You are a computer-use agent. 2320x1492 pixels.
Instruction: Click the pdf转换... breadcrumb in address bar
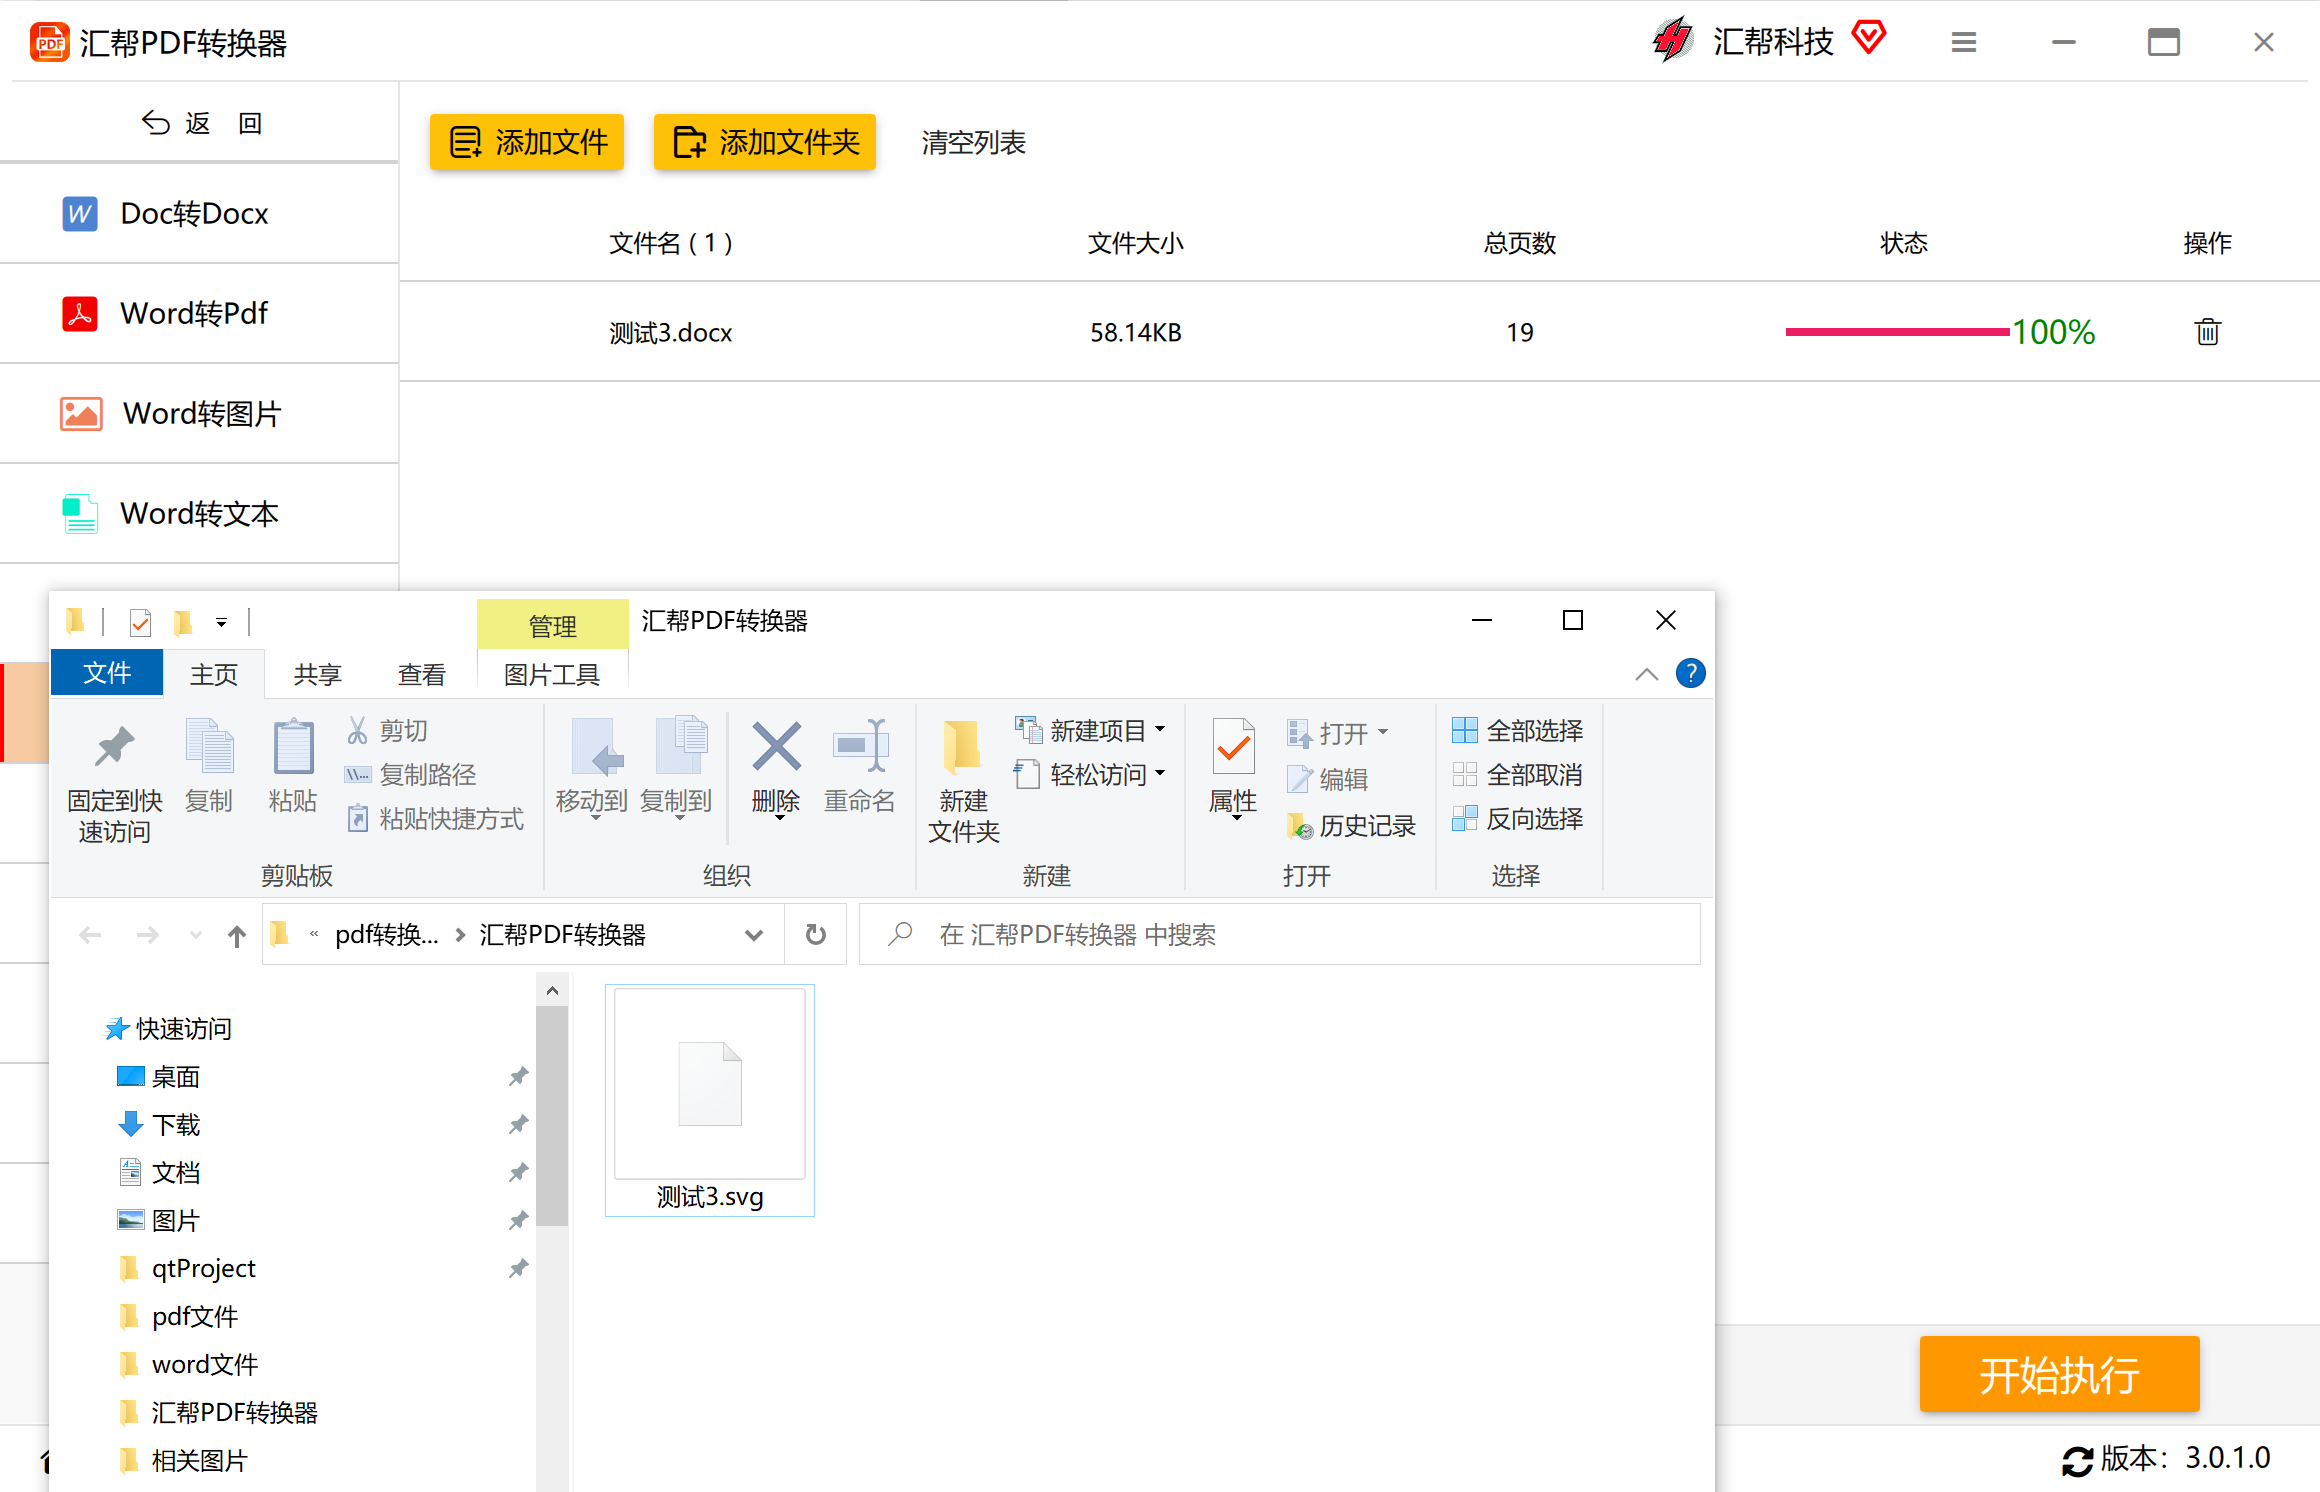[x=387, y=935]
